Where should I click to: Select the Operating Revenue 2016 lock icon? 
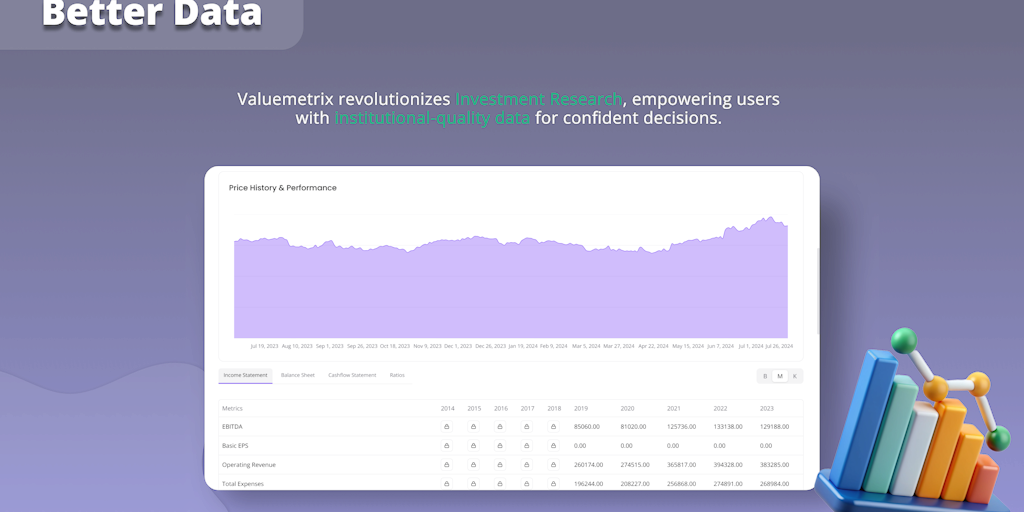coord(500,465)
